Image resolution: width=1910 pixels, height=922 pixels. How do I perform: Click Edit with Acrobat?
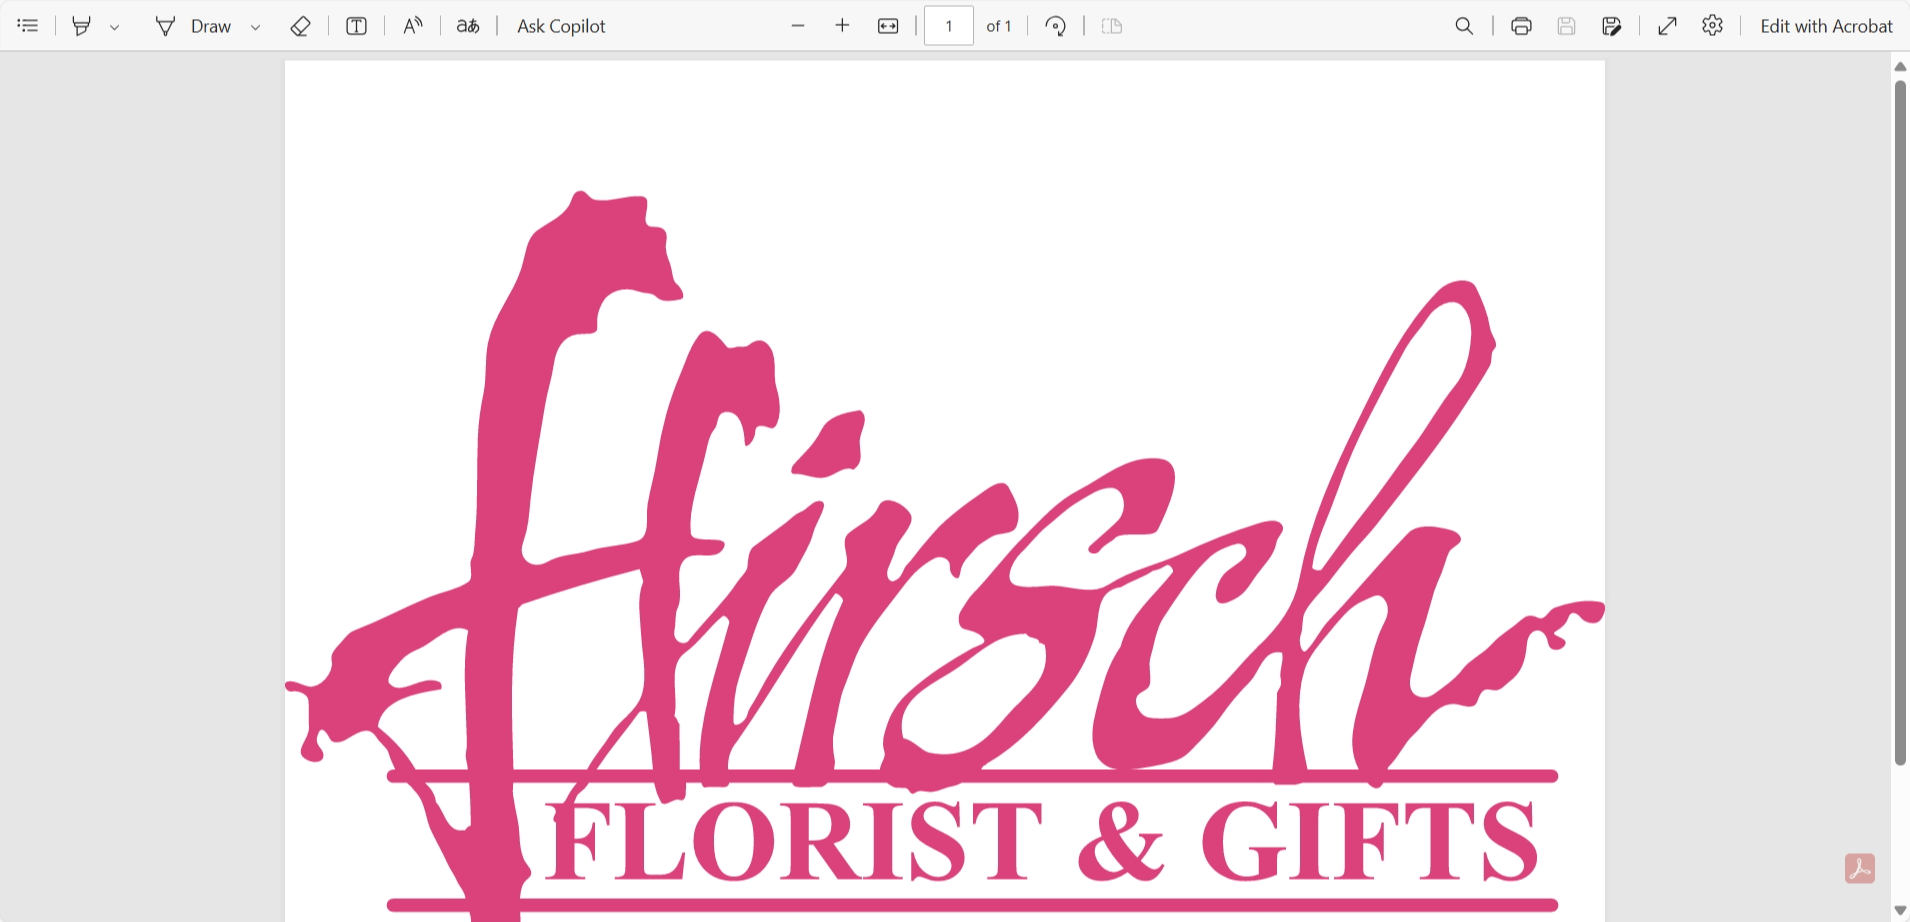pyautogui.click(x=1826, y=26)
